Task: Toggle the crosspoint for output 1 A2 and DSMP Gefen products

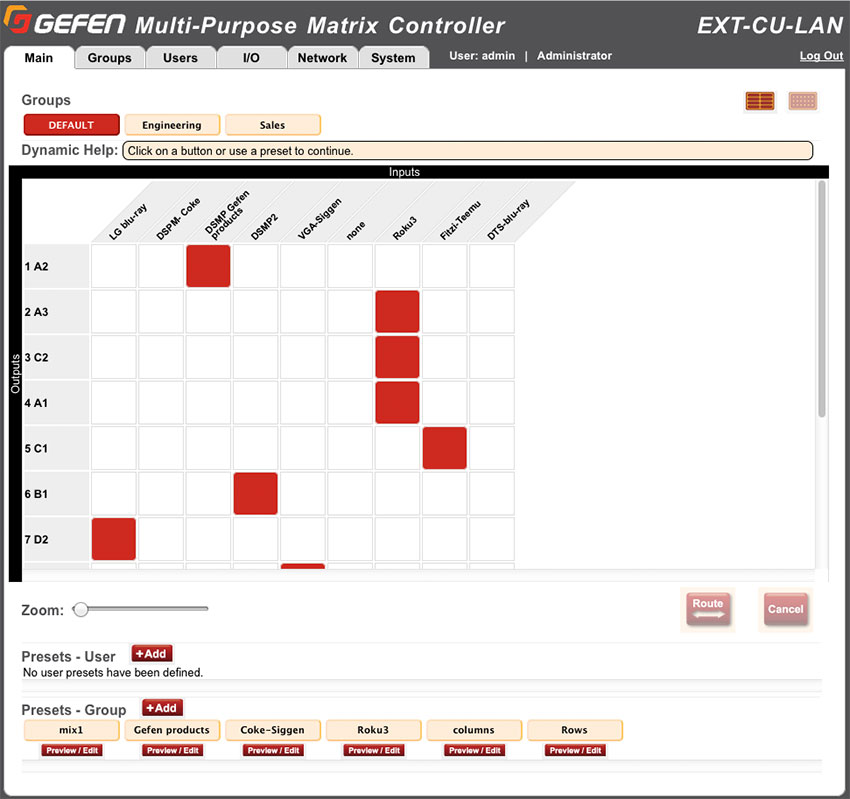Action: pos(208,265)
